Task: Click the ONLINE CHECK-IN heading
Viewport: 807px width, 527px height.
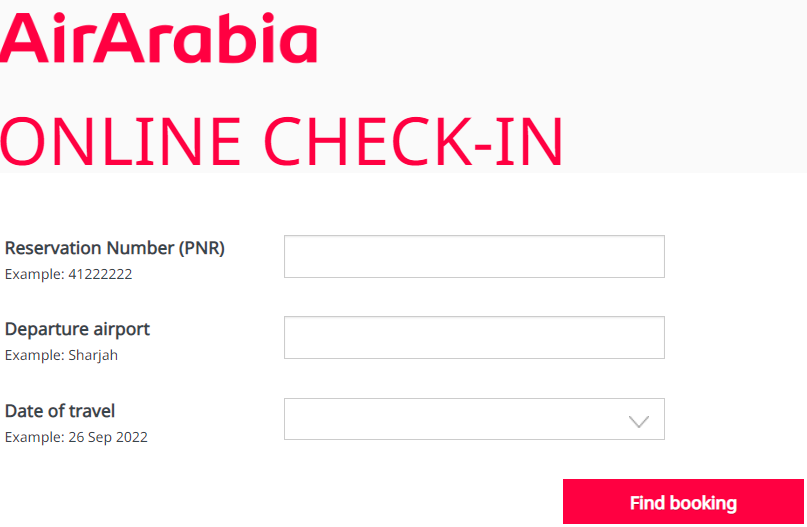Action: [x=282, y=142]
